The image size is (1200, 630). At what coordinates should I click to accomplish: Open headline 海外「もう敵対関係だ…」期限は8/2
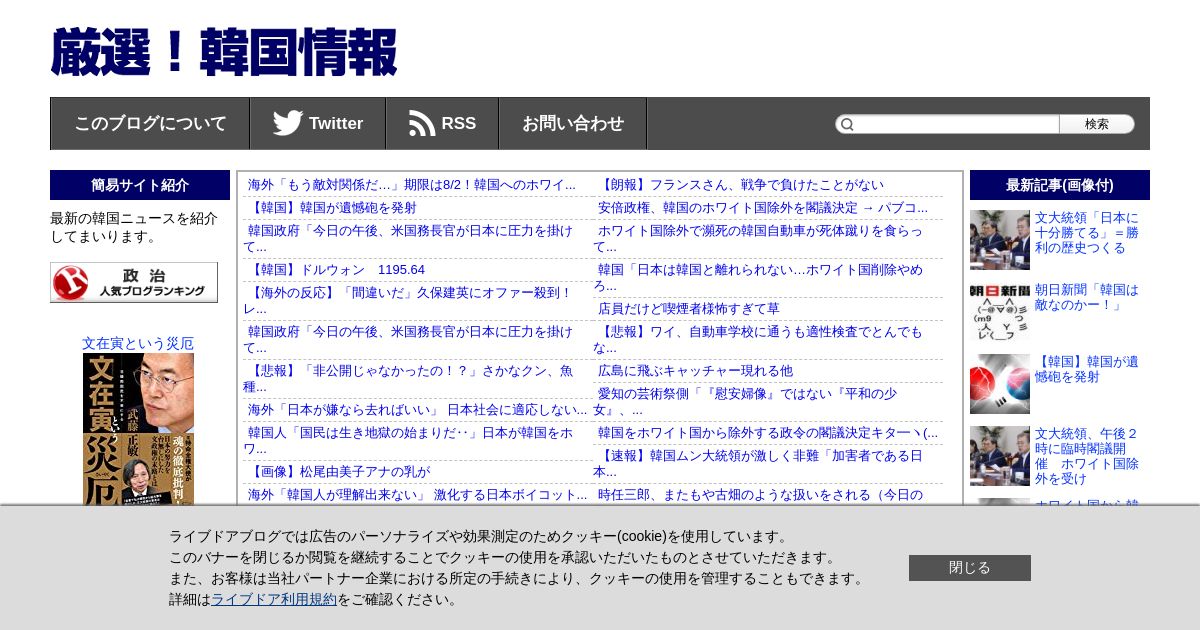point(412,185)
